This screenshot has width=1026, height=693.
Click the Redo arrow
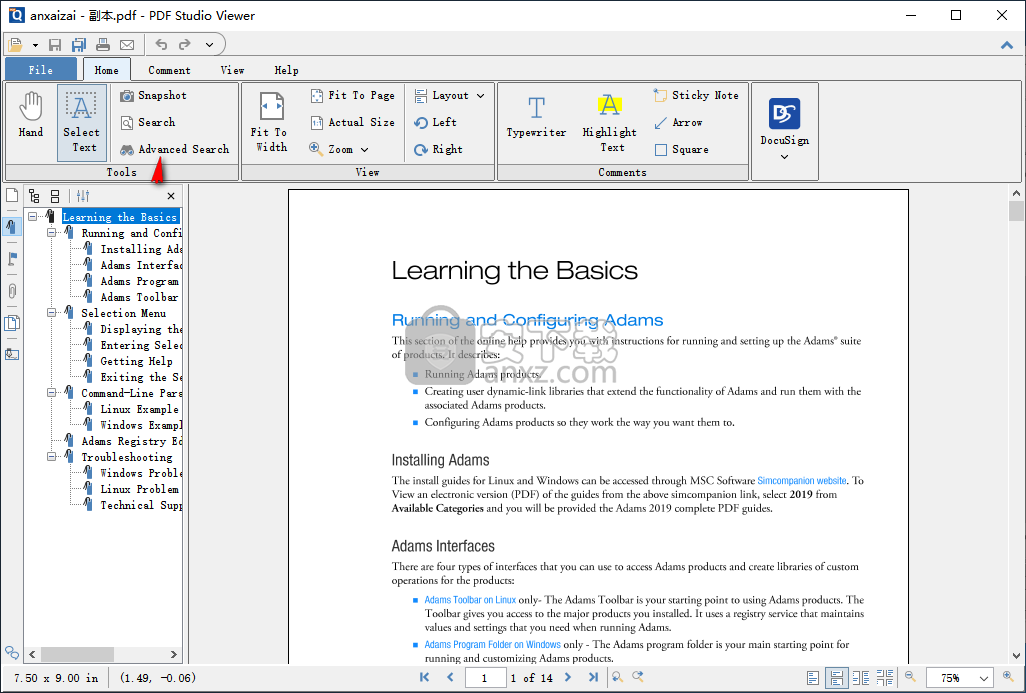[185, 44]
